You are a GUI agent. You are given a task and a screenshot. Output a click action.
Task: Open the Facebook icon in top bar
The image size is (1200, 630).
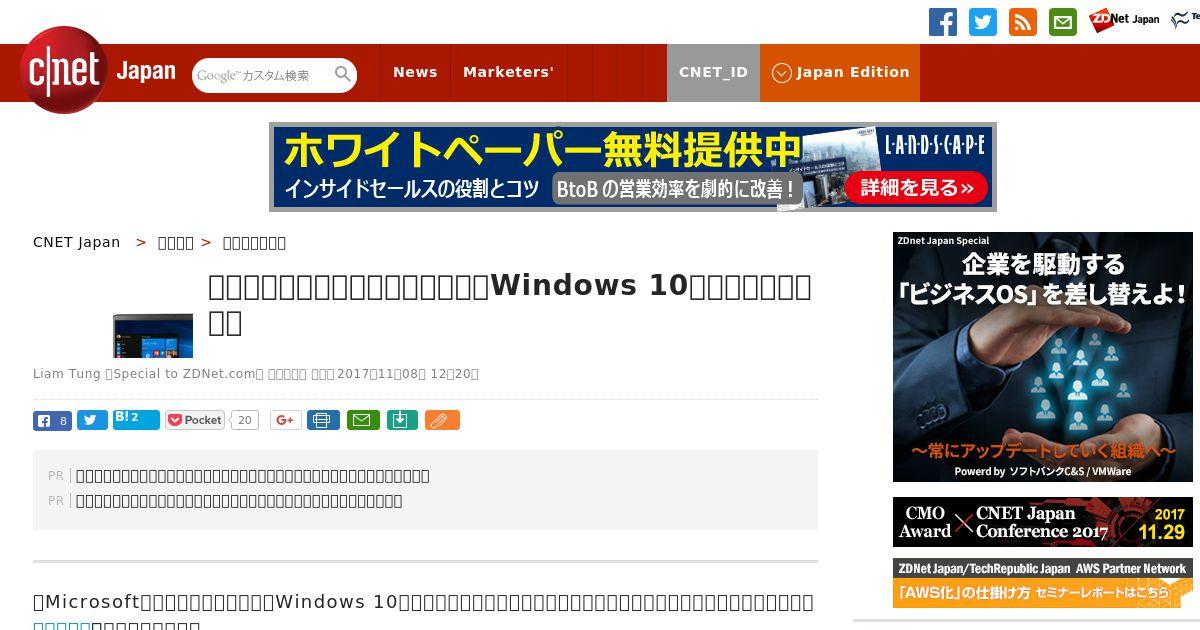click(x=943, y=22)
